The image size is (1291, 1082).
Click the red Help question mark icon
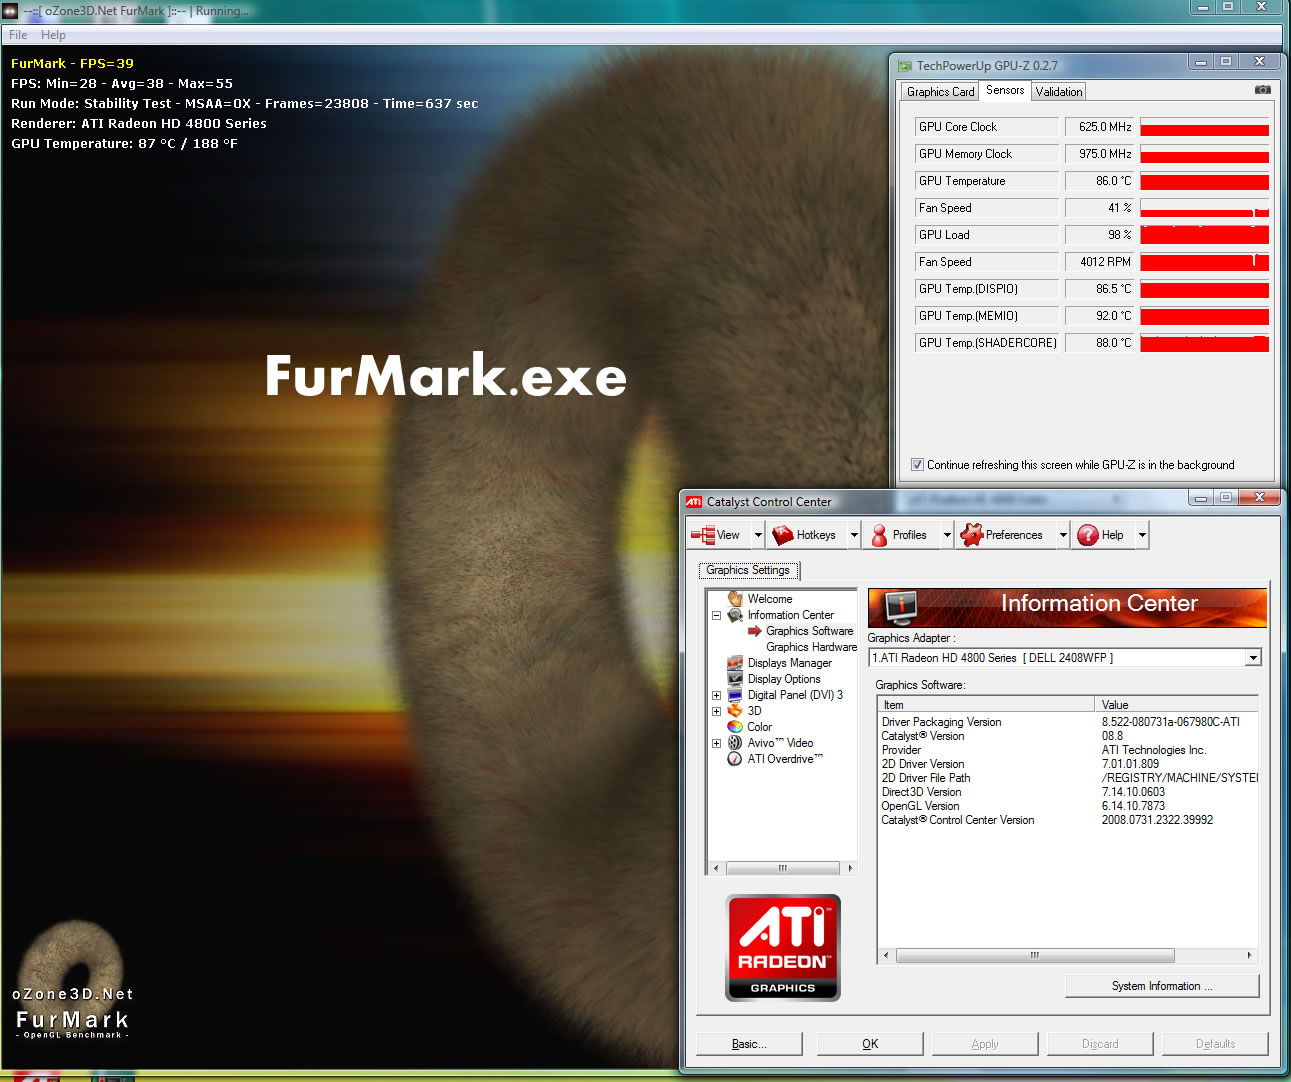pos(1088,535)
